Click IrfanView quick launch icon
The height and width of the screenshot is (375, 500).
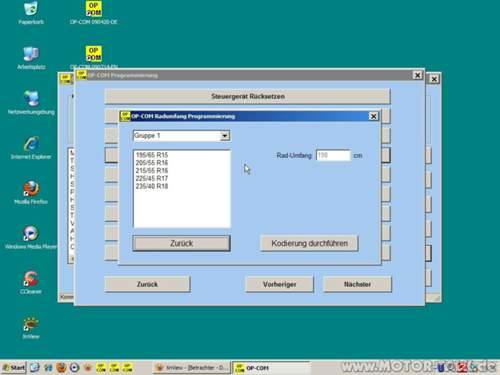[x=88, y=367]
